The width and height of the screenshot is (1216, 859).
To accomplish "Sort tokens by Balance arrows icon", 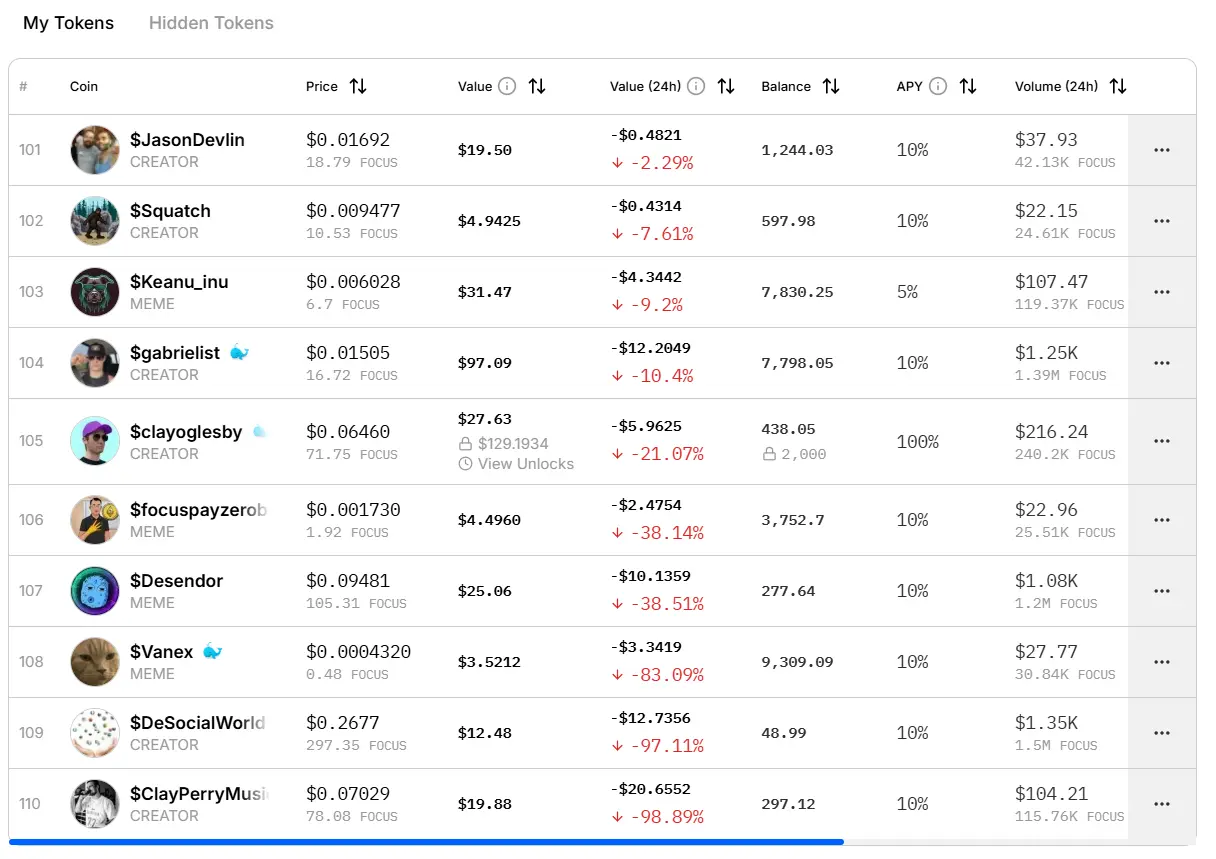I will (831, 86).
